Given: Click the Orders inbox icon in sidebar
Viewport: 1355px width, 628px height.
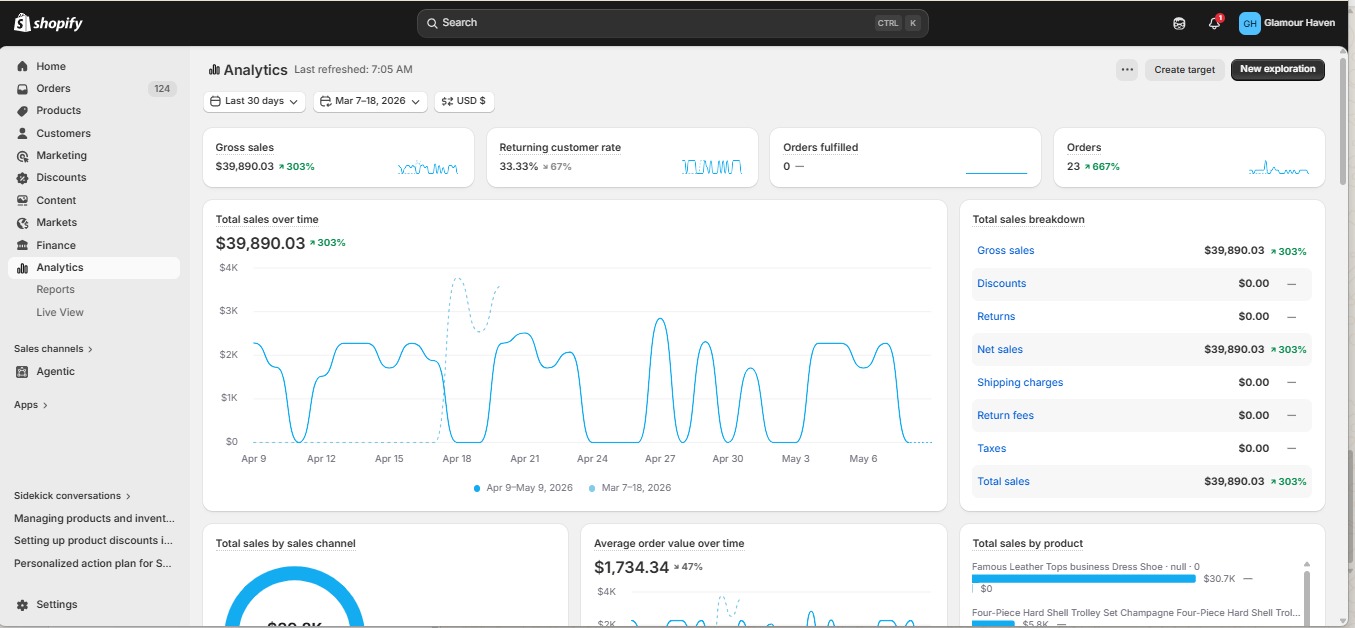Looking at the screenshot, I should click(22, 89).
